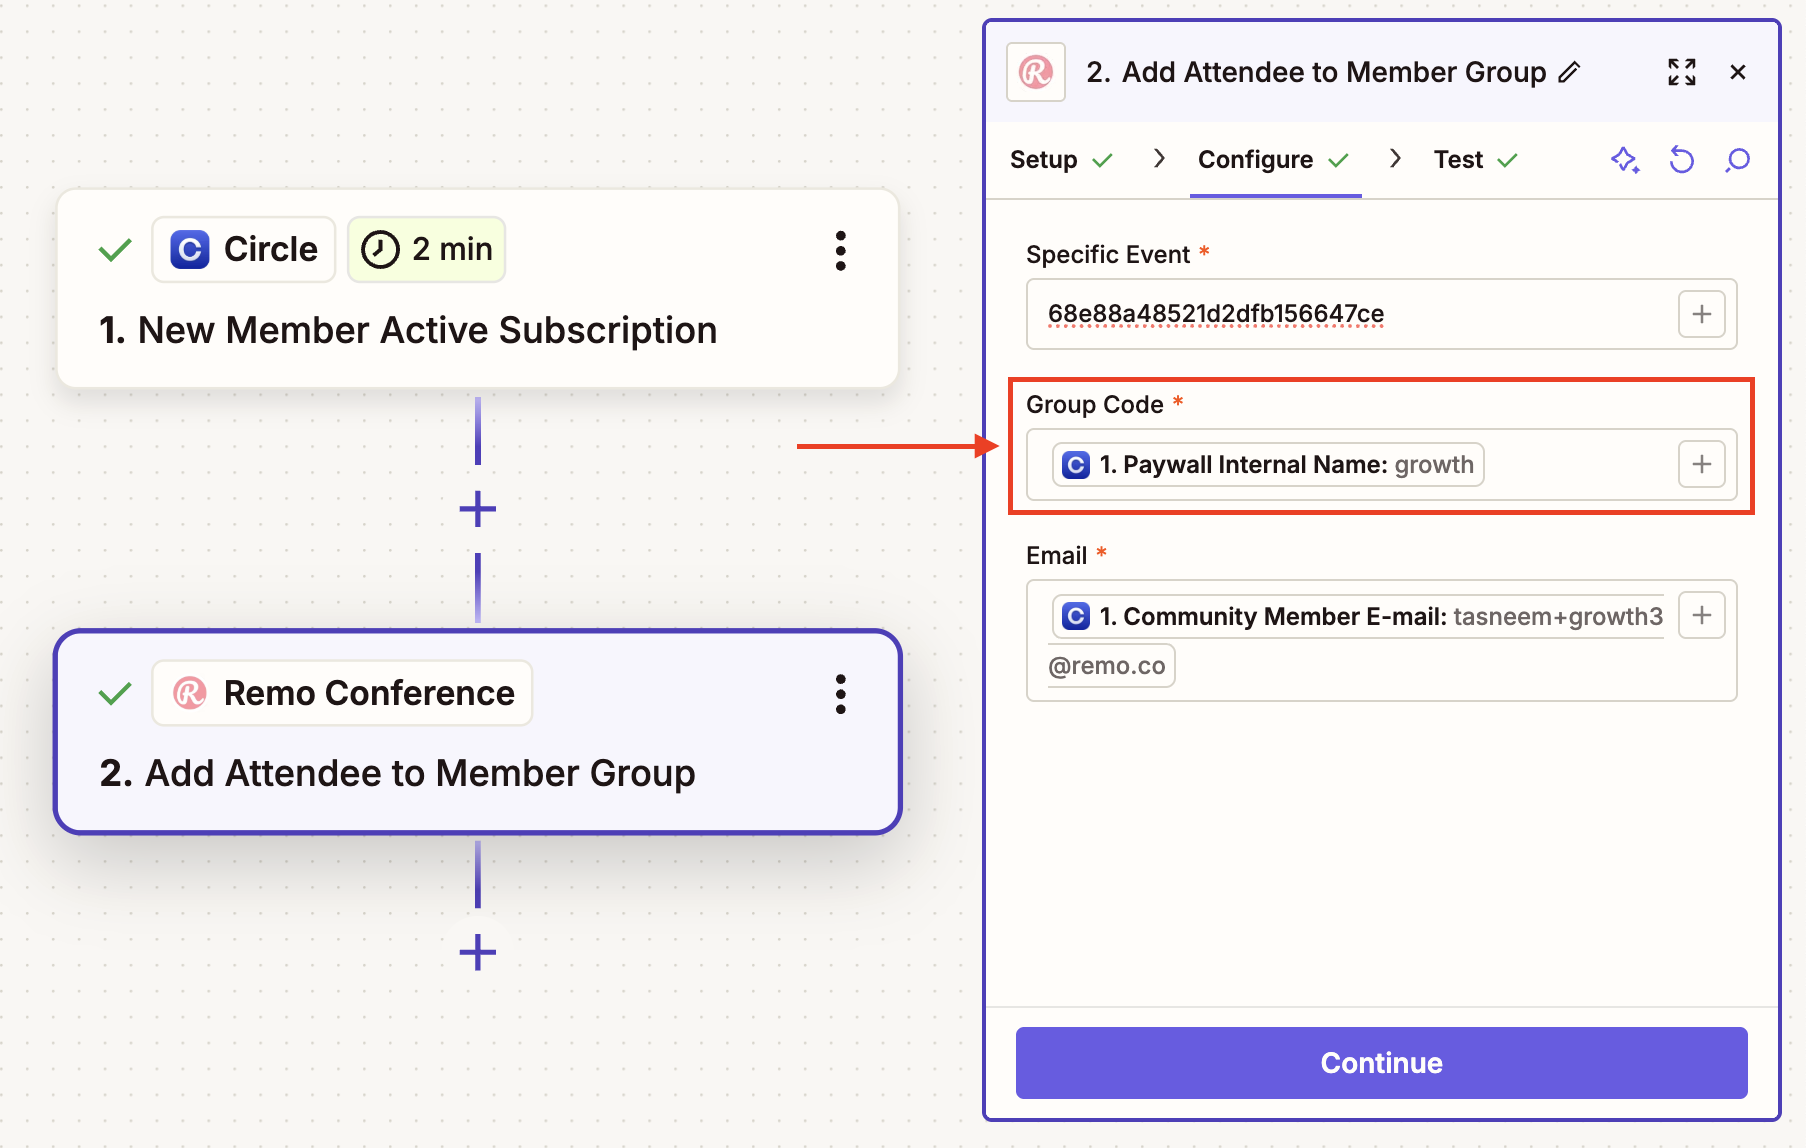This screenshot has height=1148, width=1806.
Task: Open the AI sparkle assistant icon
Action: coord(1625,160)
